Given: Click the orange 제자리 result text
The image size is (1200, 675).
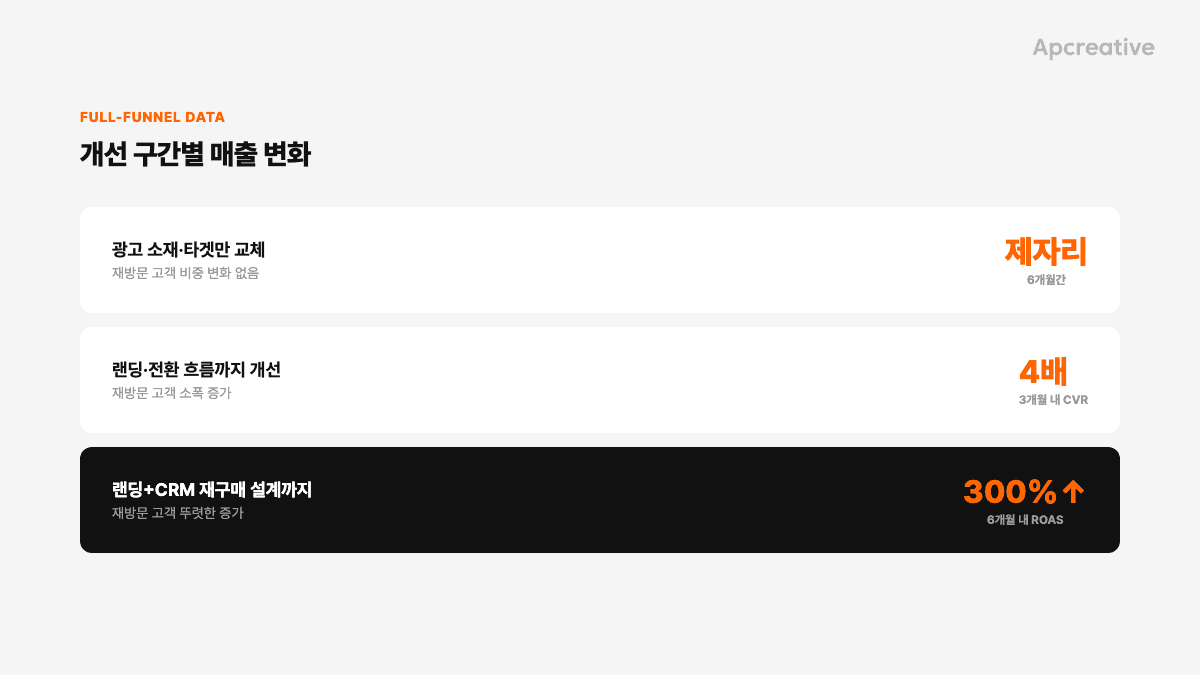Looking at the screenshot, I should (1045, 251).
